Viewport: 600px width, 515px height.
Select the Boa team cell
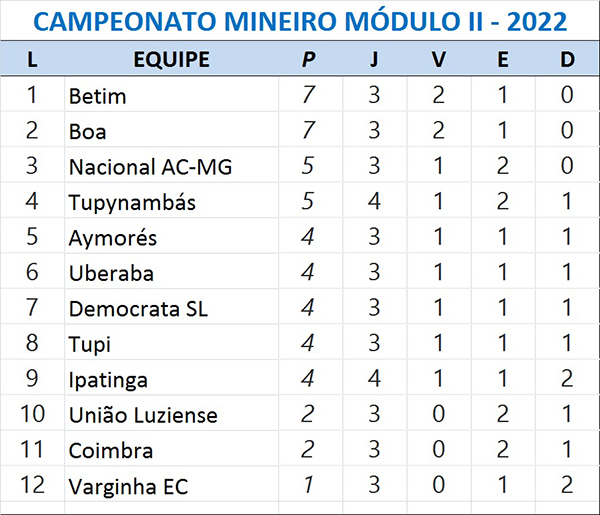click(88, 132)
